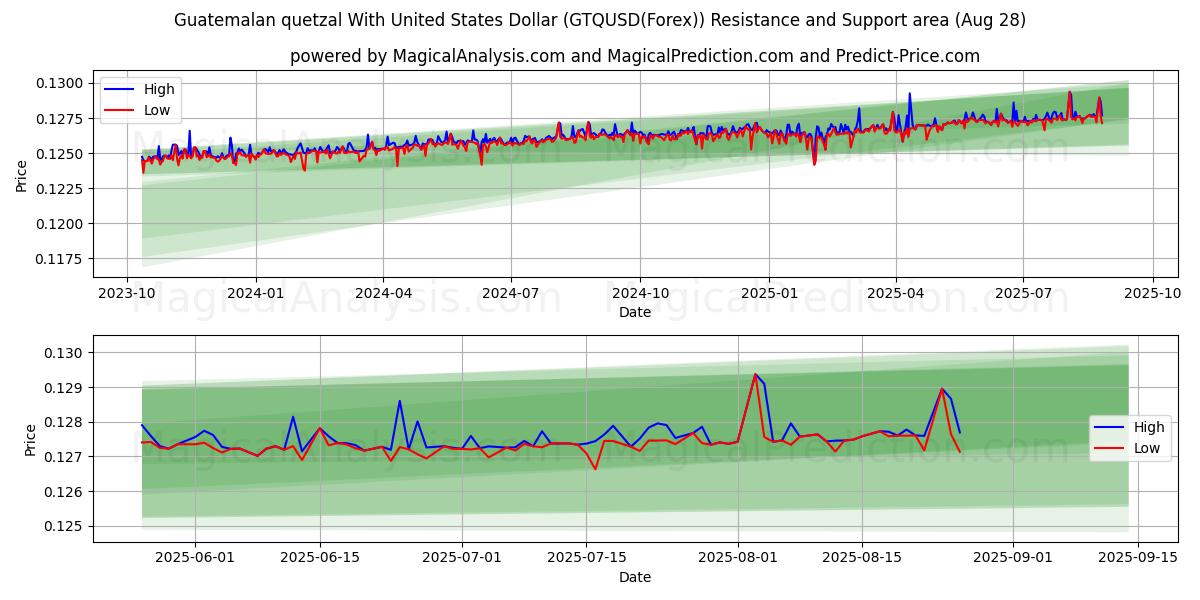This screenshot has height=600, width=1200.
Task: Click the 'powered by MagicalAnalysis.com' subtitle
Action: (635, 56)
